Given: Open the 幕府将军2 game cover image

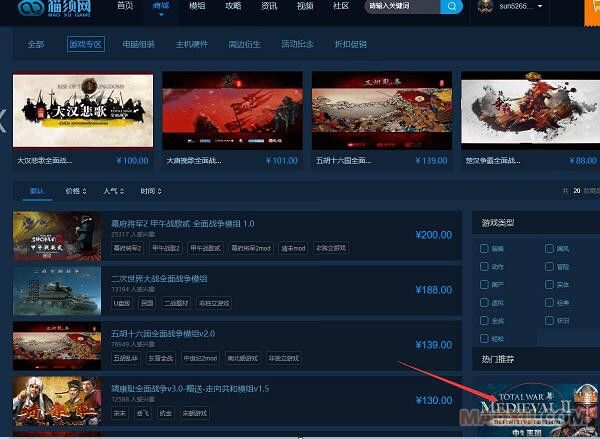Looking at the screenshot, I should (x=56, y=237).
